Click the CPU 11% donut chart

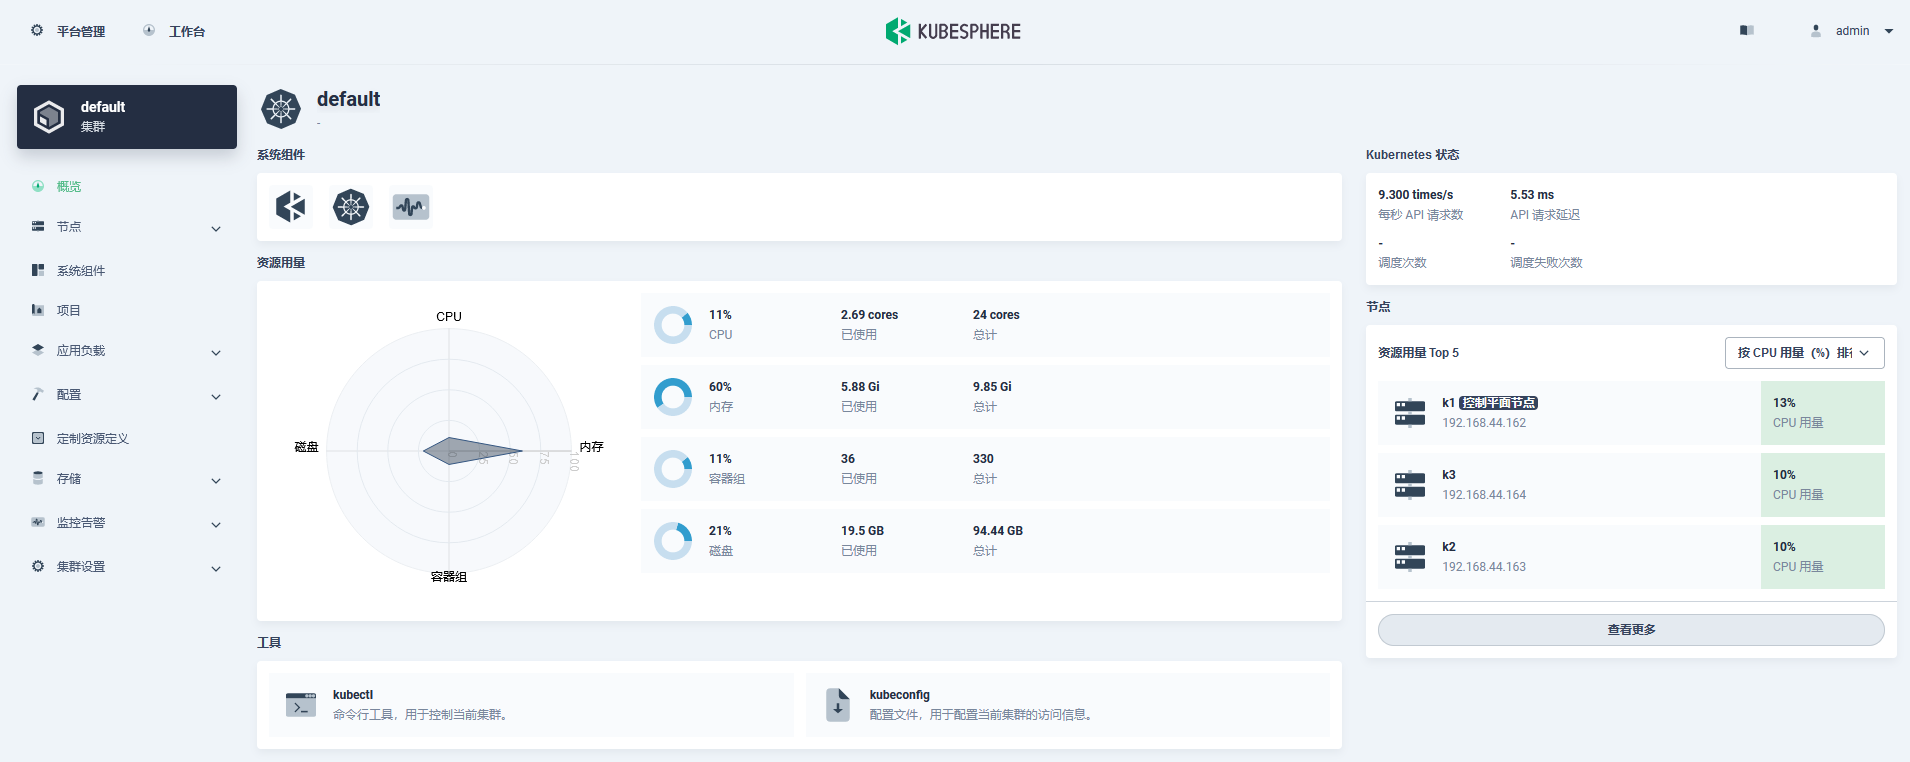(673, 325)
